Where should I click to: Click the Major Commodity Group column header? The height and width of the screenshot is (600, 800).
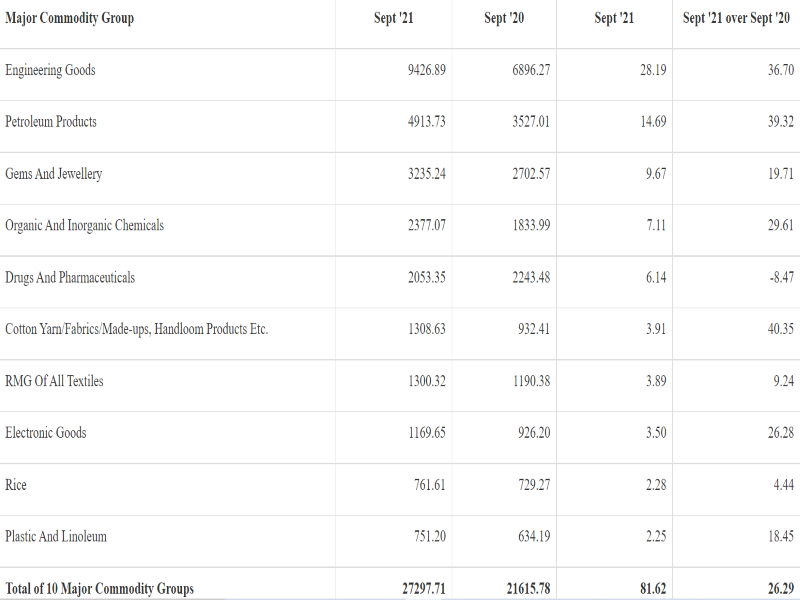pyautogui.click(x=69, y=18)
